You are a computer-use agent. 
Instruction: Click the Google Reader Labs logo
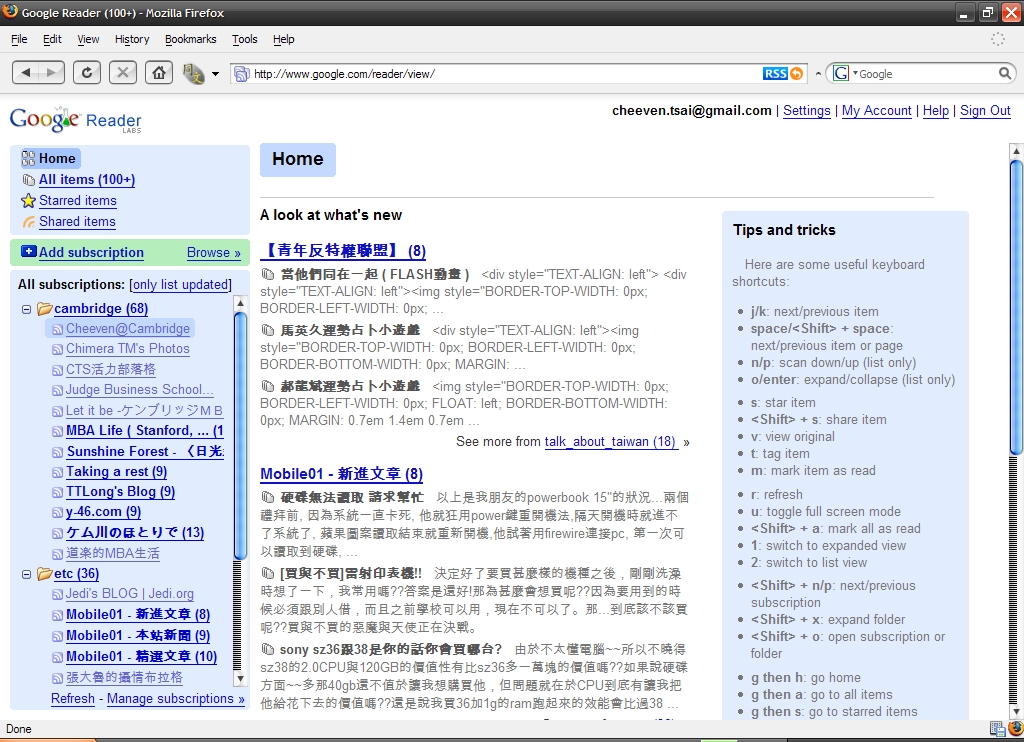[76, 120]
